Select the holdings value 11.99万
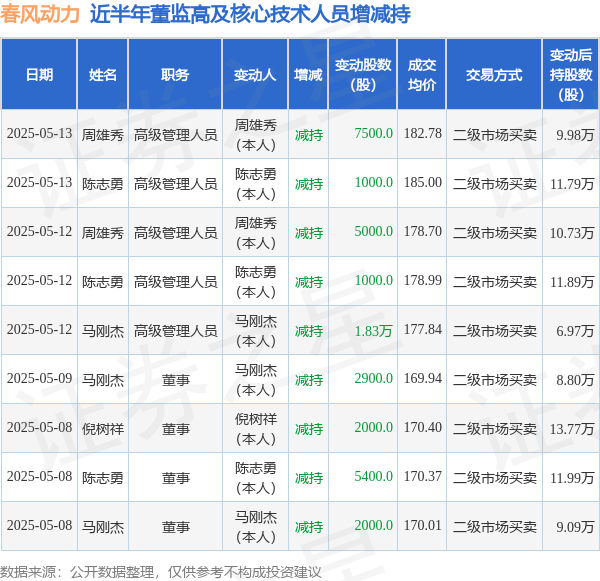600x581 pixels. 572,477
